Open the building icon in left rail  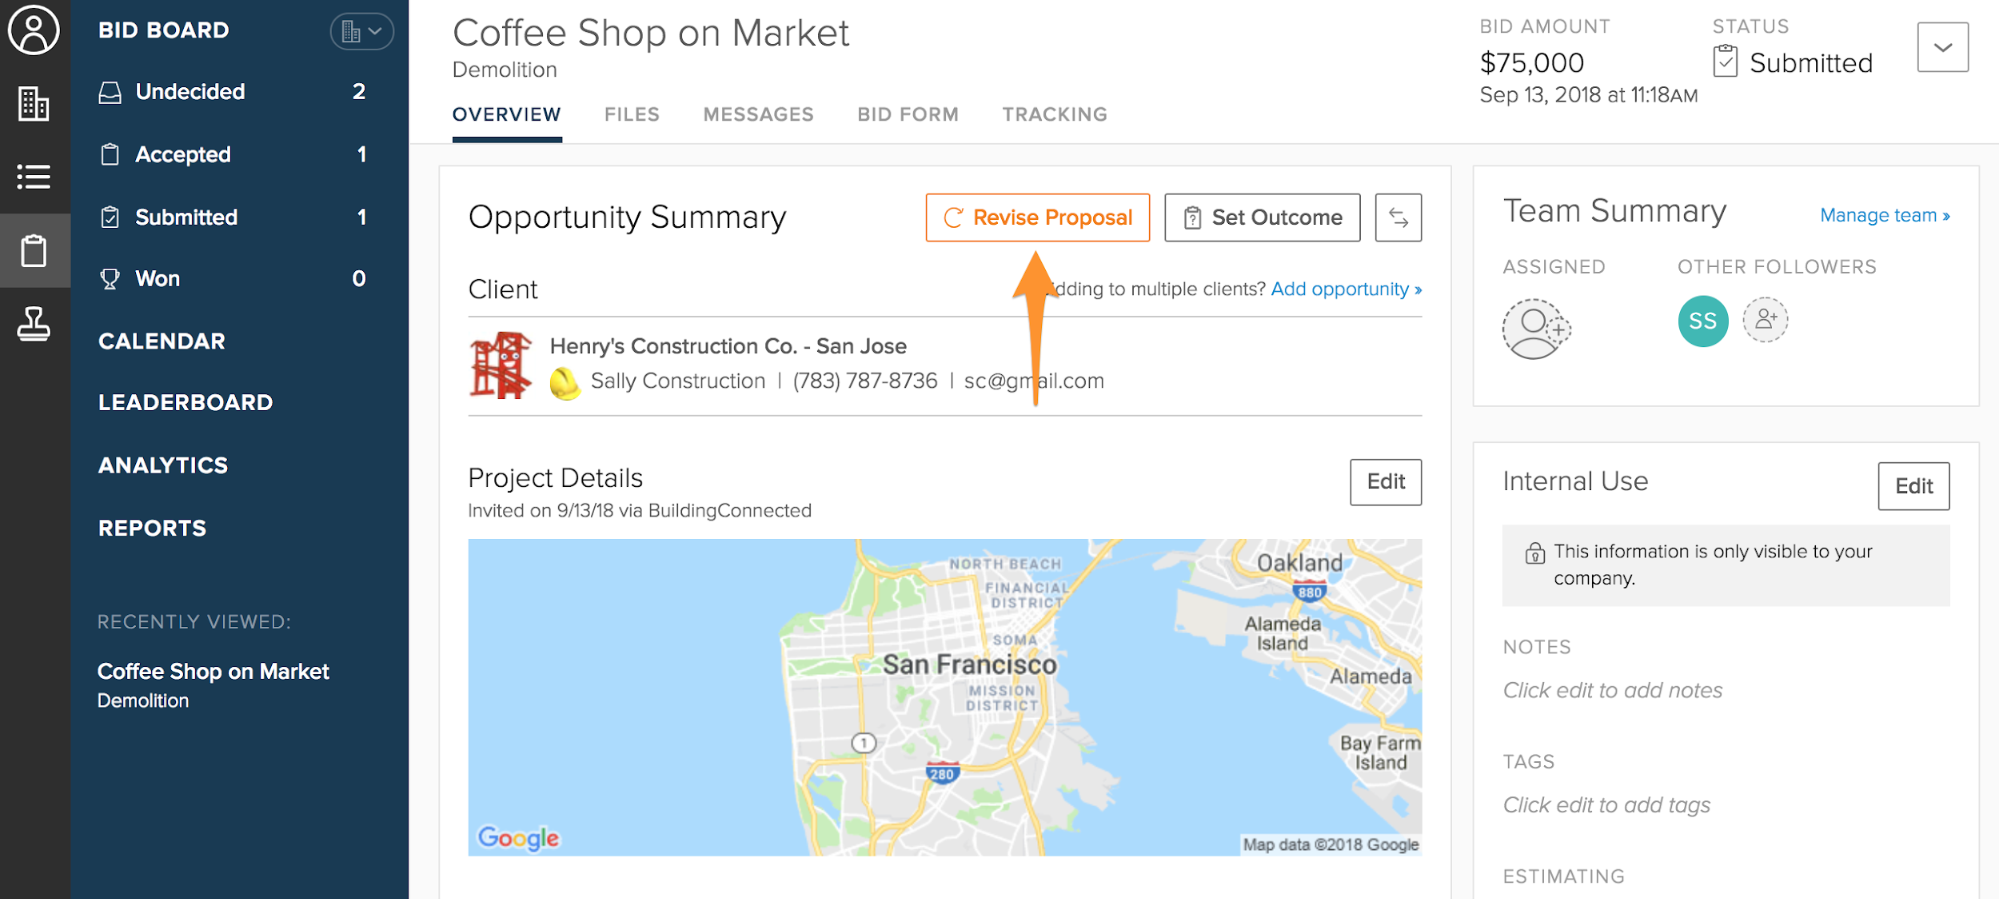click(x=34, y=103)
